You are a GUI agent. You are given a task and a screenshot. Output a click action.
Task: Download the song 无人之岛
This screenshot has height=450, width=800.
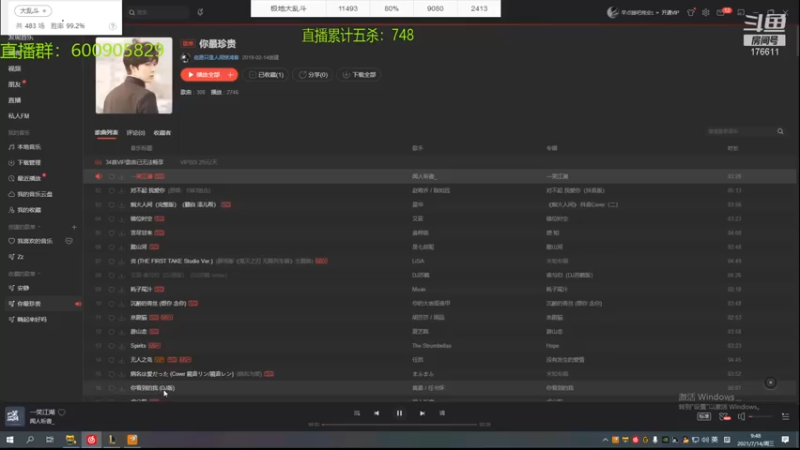click(x=121, y=360)
